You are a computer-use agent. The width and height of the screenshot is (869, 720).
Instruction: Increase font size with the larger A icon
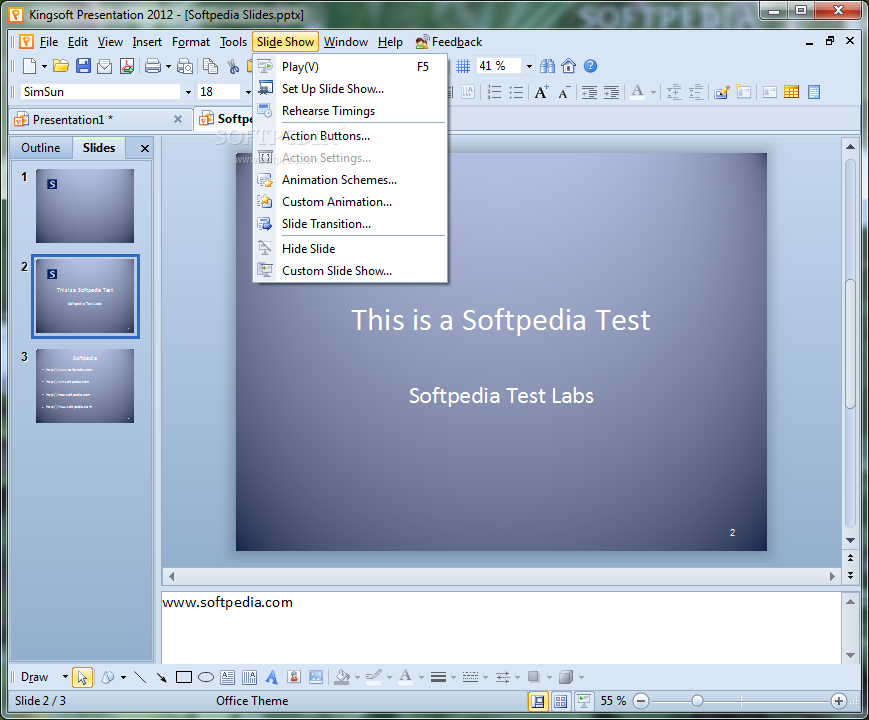click(x=542, y=92)
